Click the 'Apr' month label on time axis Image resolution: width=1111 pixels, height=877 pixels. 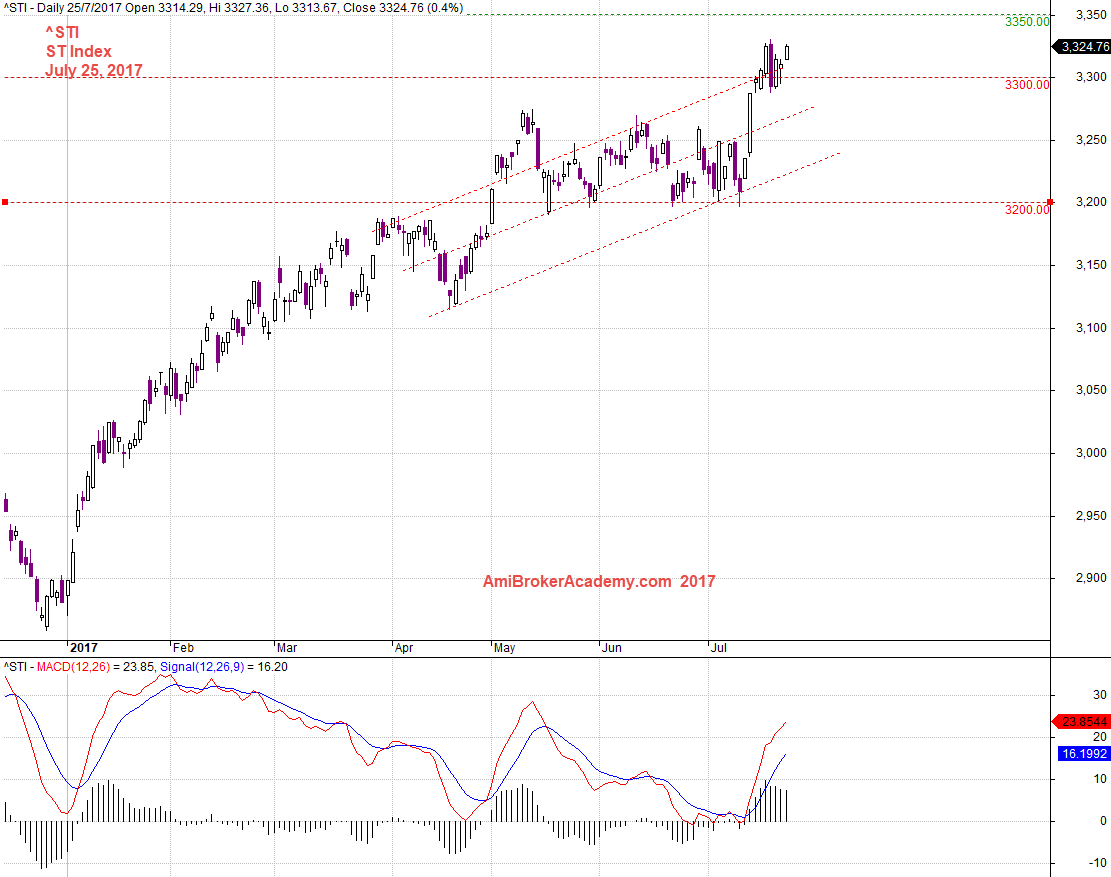[404, 647]
